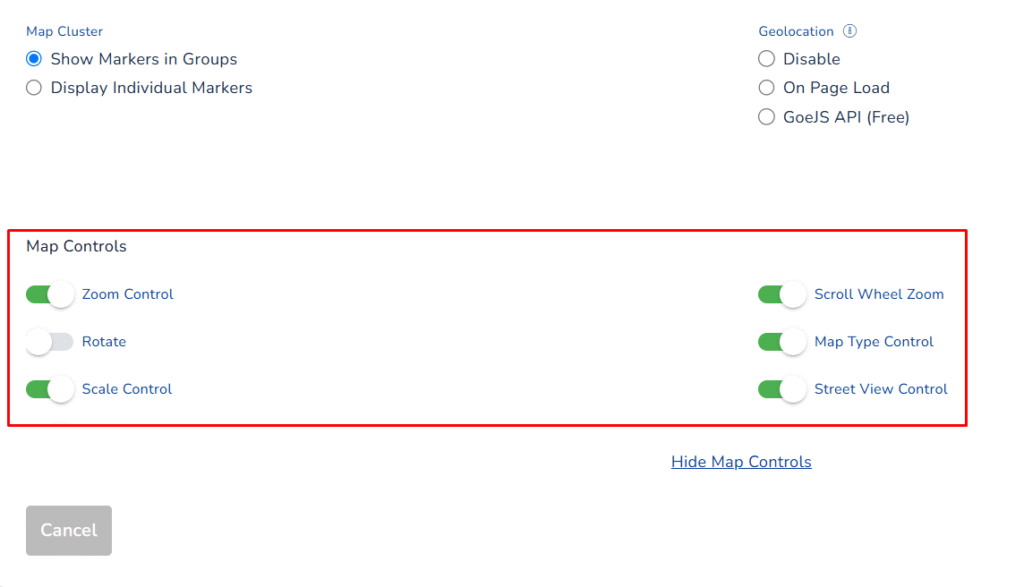The image size is (1024, 587).
Task: Select Display Individual Markers option
Action: point(33,88)
